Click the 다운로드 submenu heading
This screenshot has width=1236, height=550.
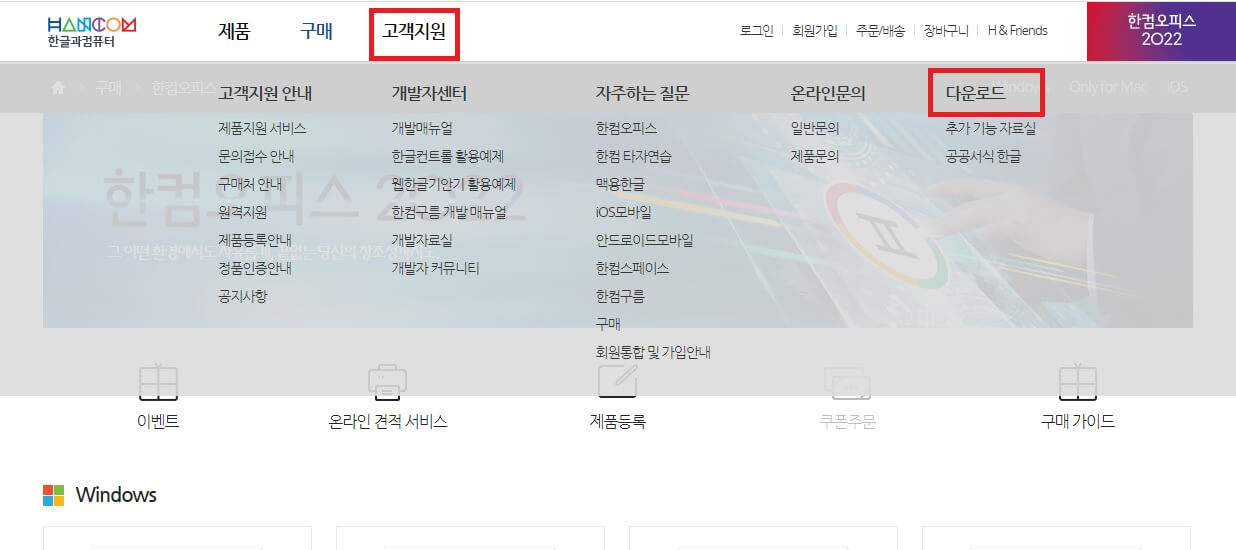coord(975,94)
